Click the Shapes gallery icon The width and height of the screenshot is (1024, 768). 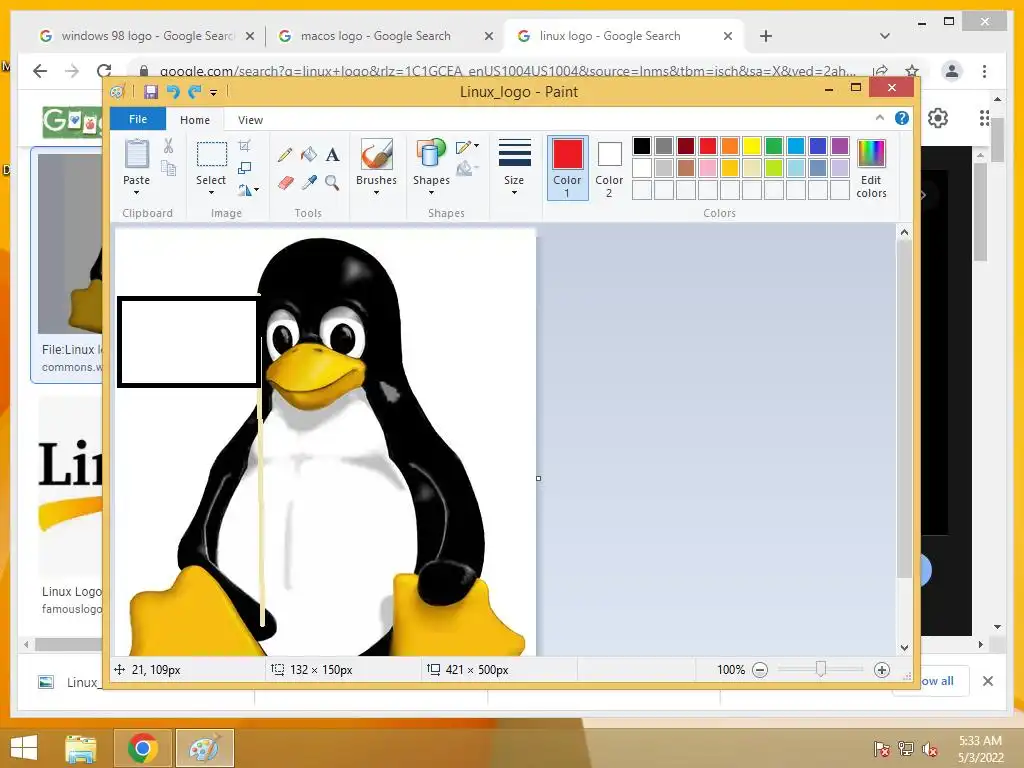431,154
